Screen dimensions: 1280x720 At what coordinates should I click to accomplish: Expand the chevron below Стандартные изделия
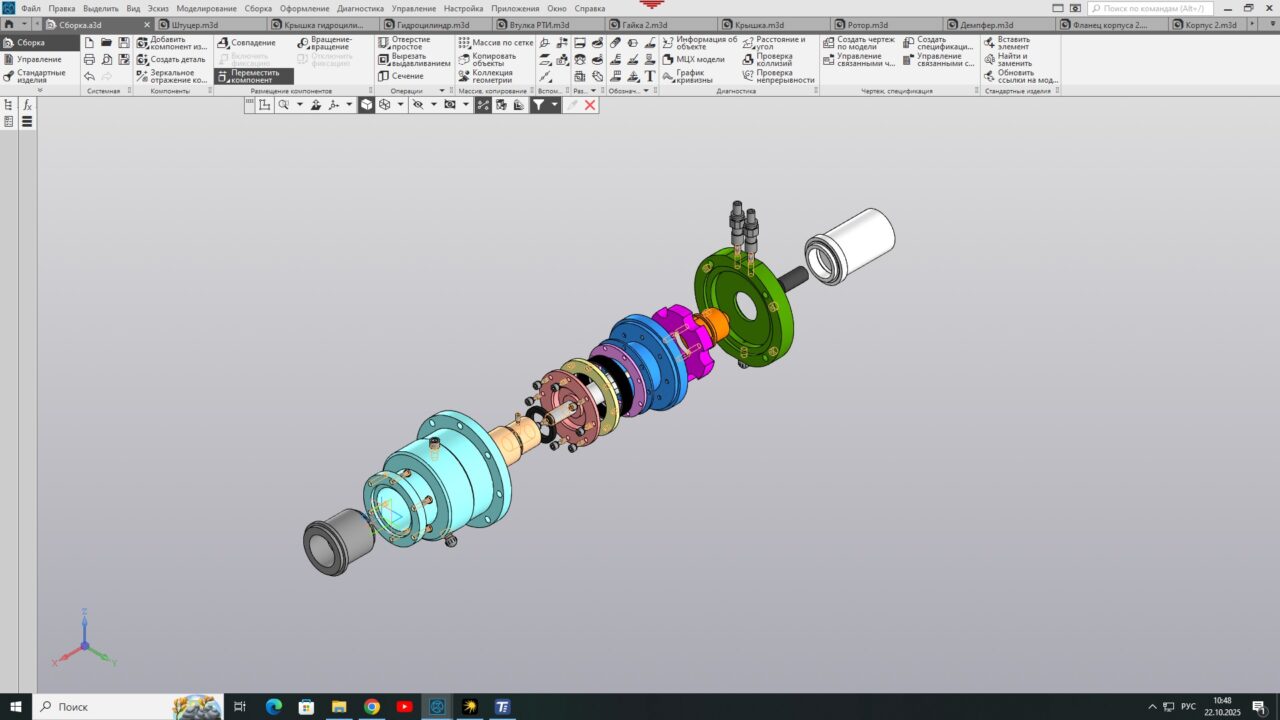click(x=40, y=91)
